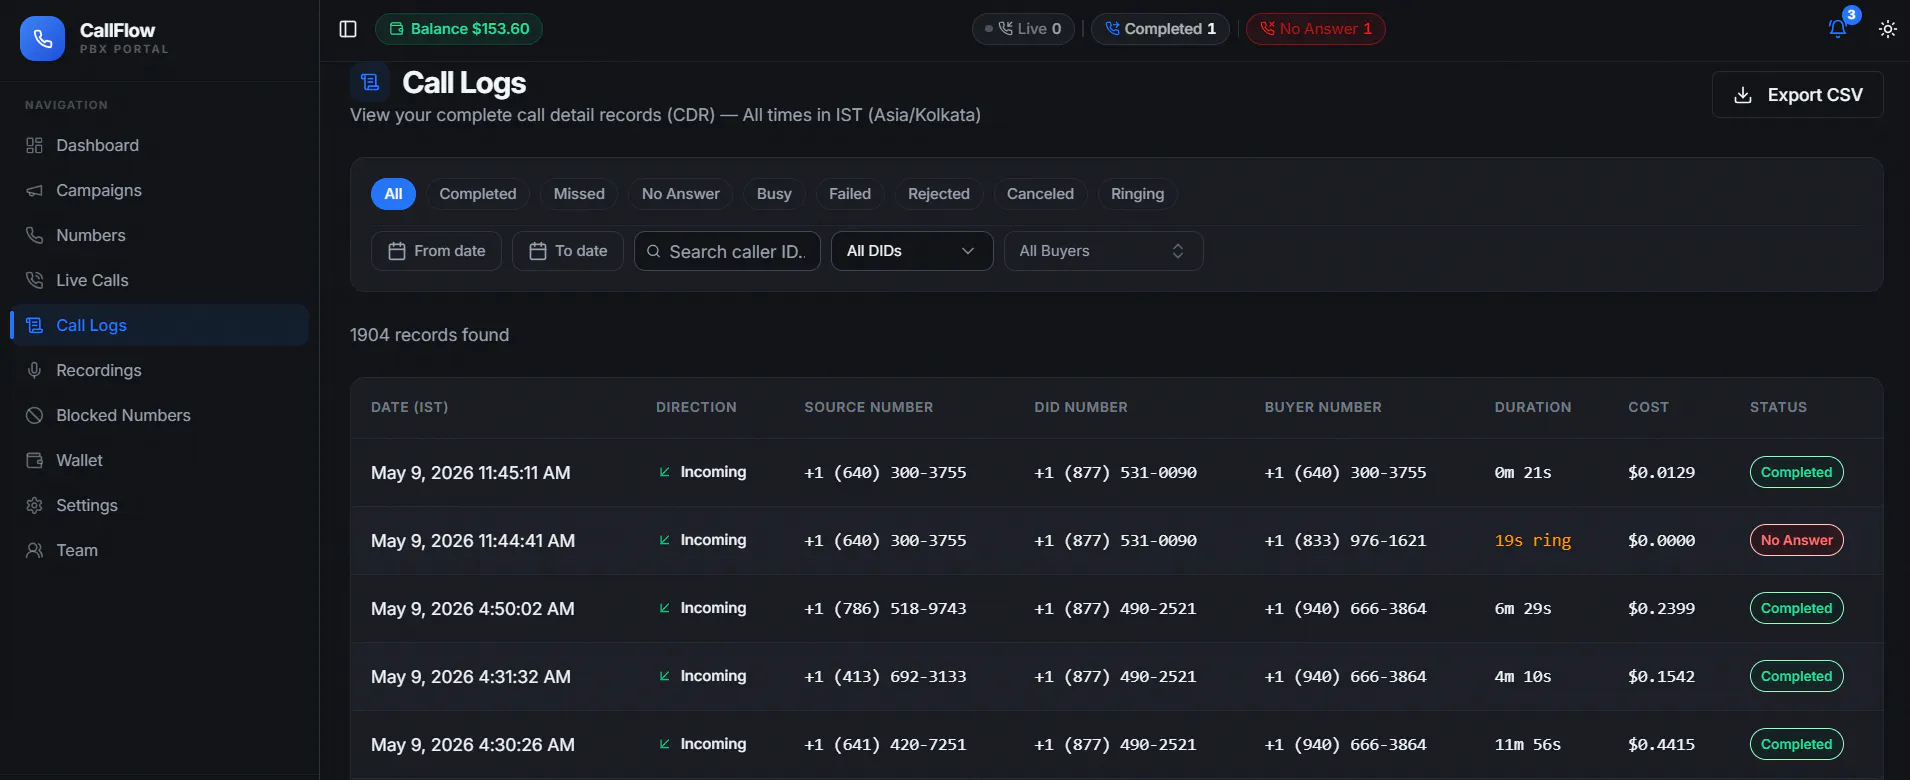Image resolution: width=1910 pixels, height=780 pixels.
Task: Click incoming arrow icon for 11:45:11 AM call
Action: point(664,472)
